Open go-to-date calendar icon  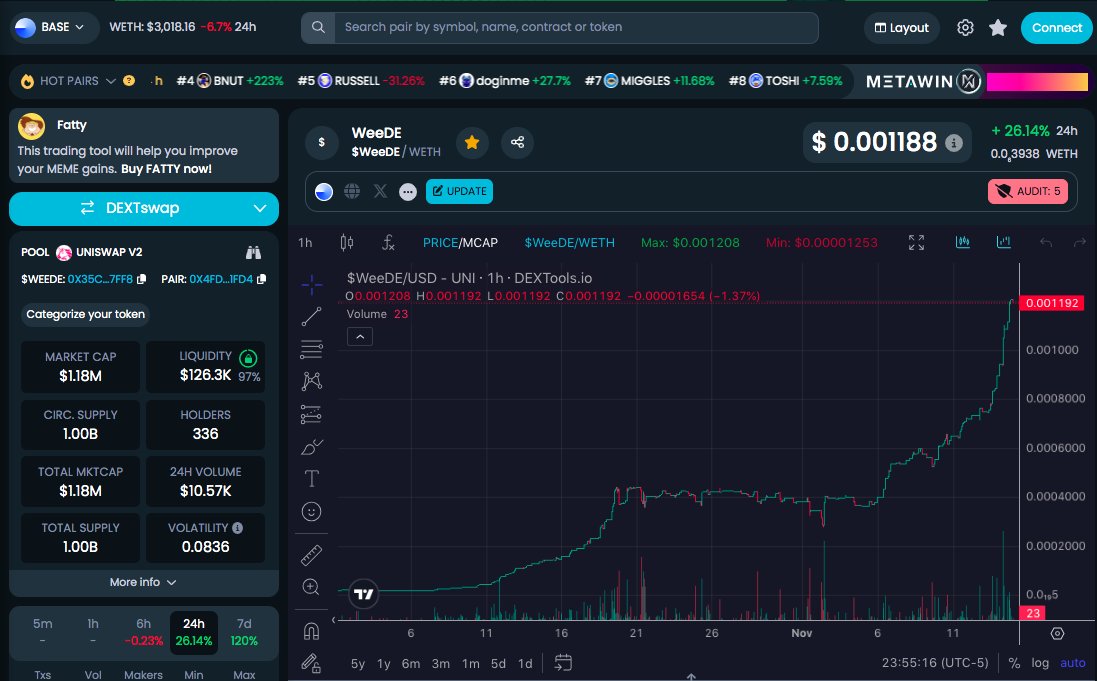pos(563,662)
